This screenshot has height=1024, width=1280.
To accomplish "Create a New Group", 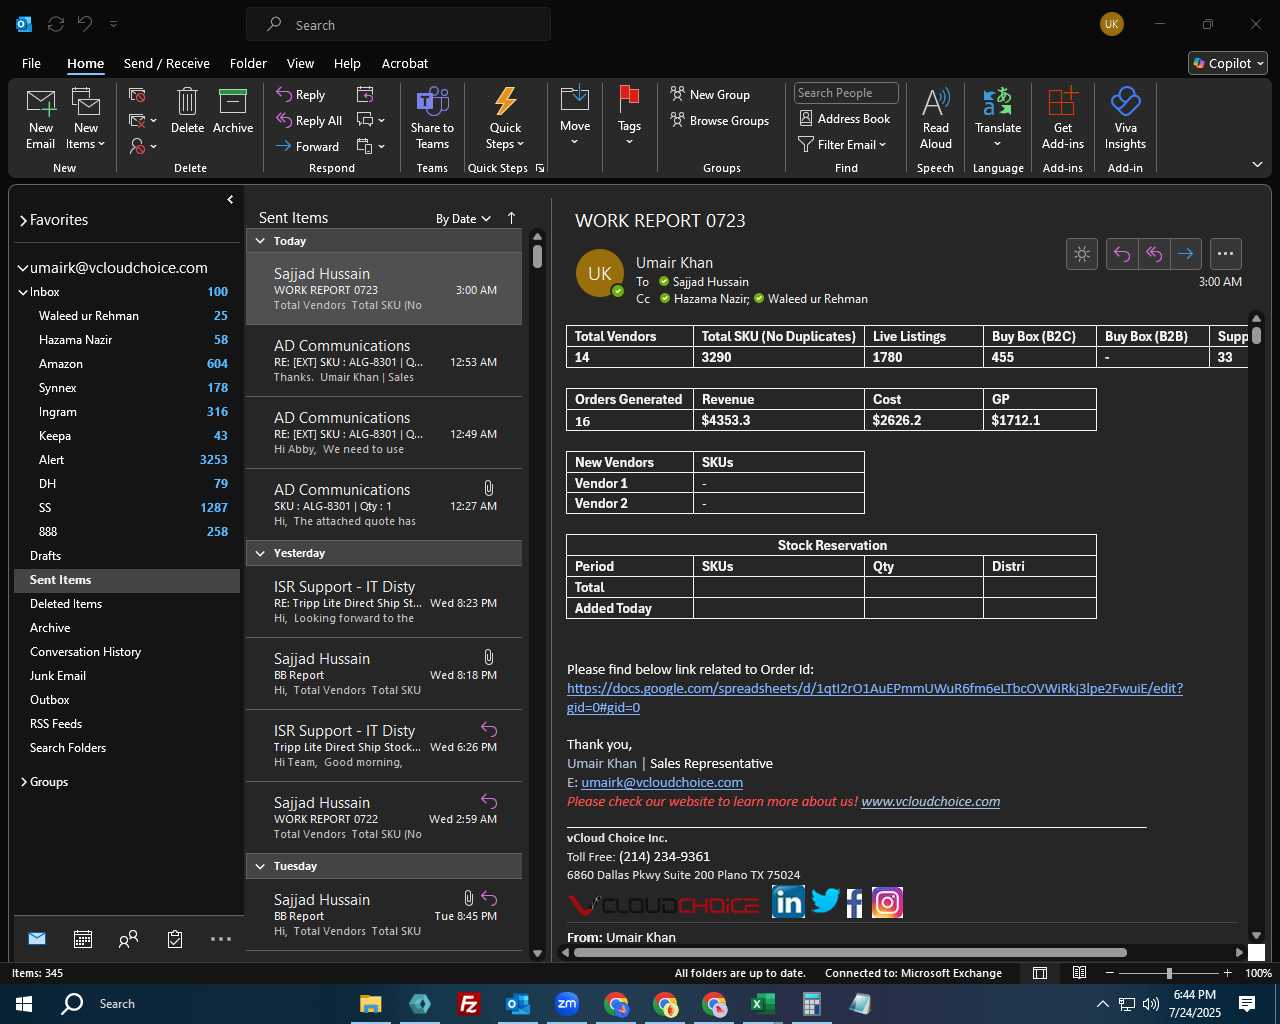I will point(710,95).
